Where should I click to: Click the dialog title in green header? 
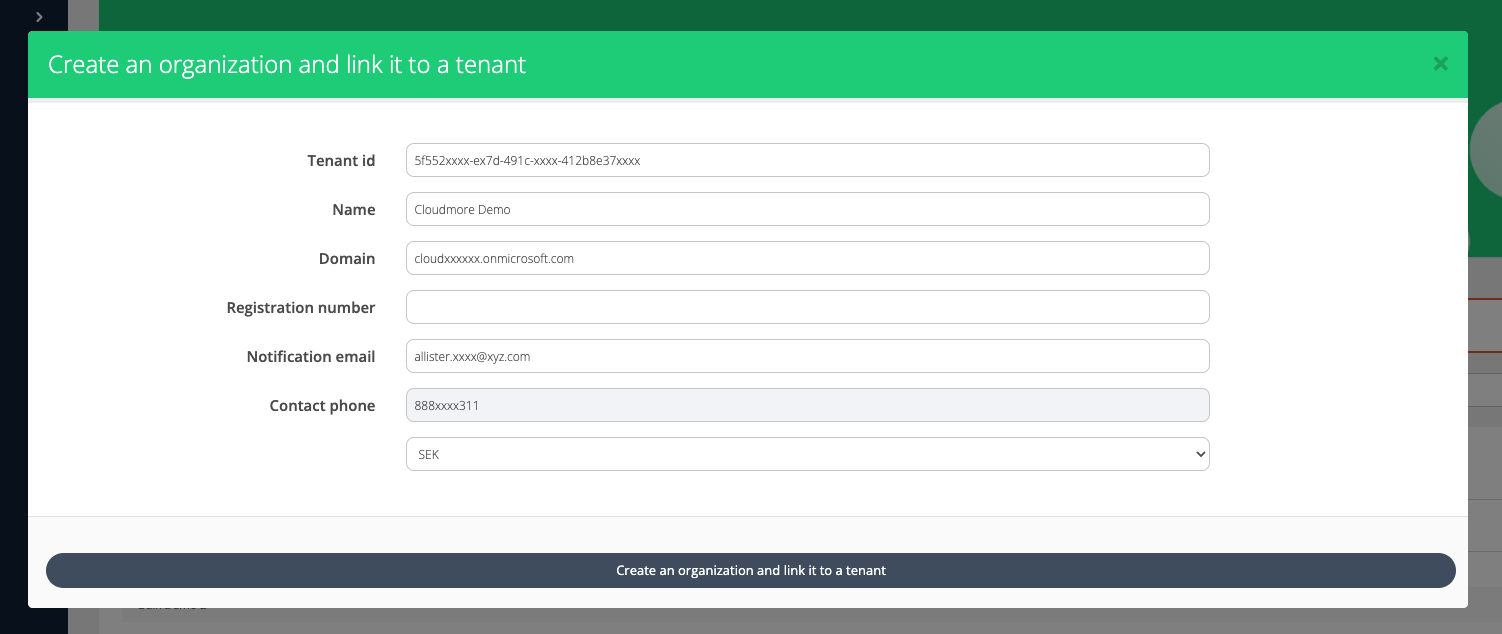tap(287, 65)
